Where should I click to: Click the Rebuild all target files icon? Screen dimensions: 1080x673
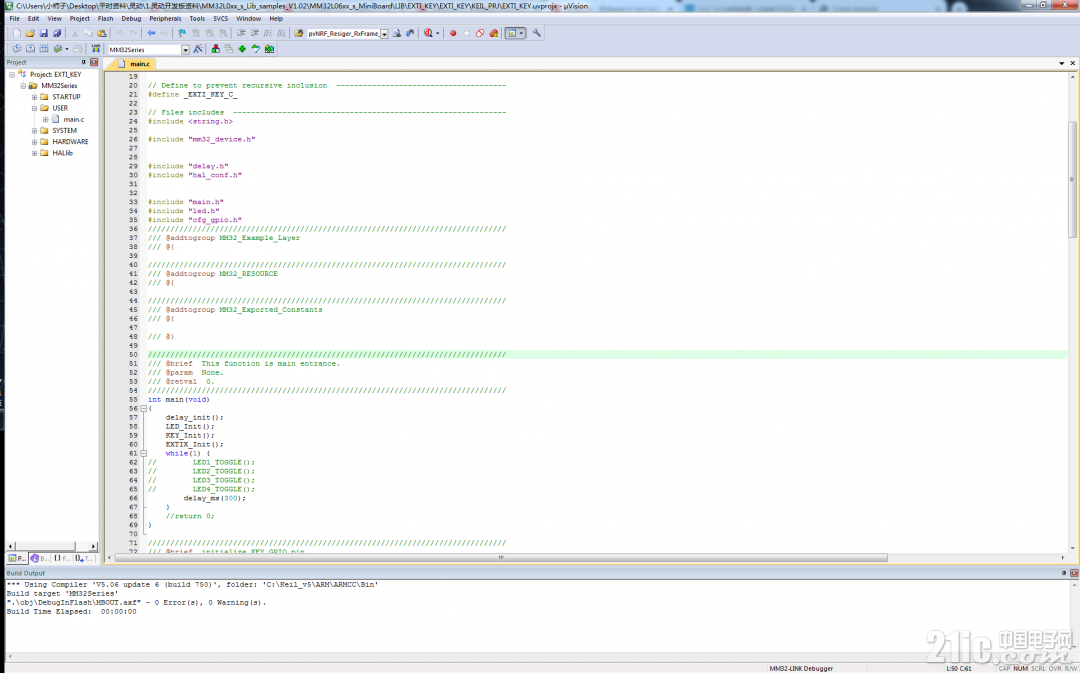43,49
